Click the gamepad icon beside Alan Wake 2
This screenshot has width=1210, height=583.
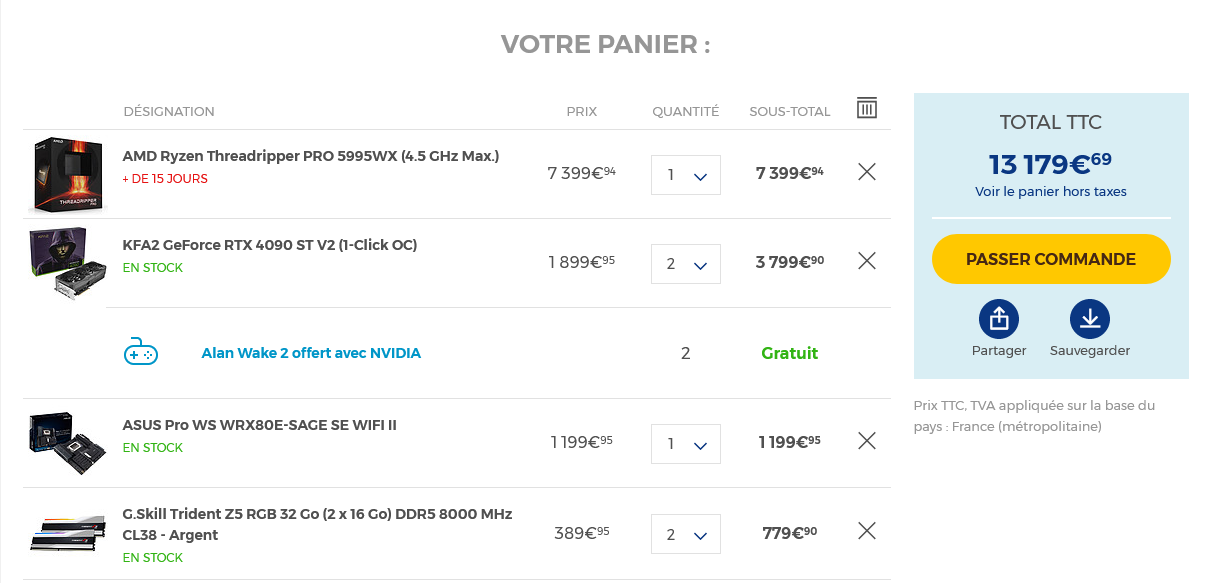tap(140, 352)
